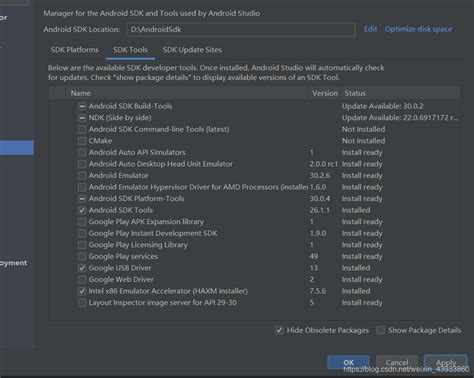
Task: Click the Apply button
Action: tap(446, 362)
